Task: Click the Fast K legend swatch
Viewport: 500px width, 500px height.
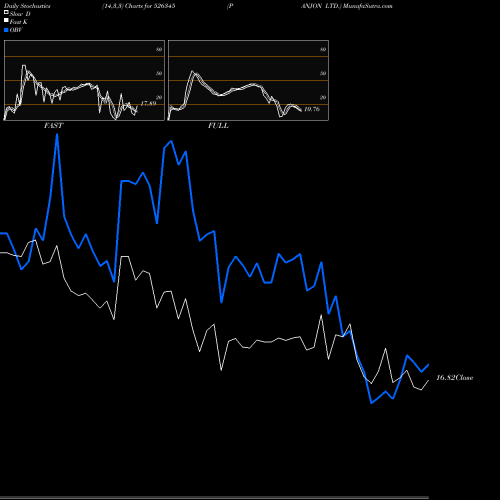Action: coord(6,21)
